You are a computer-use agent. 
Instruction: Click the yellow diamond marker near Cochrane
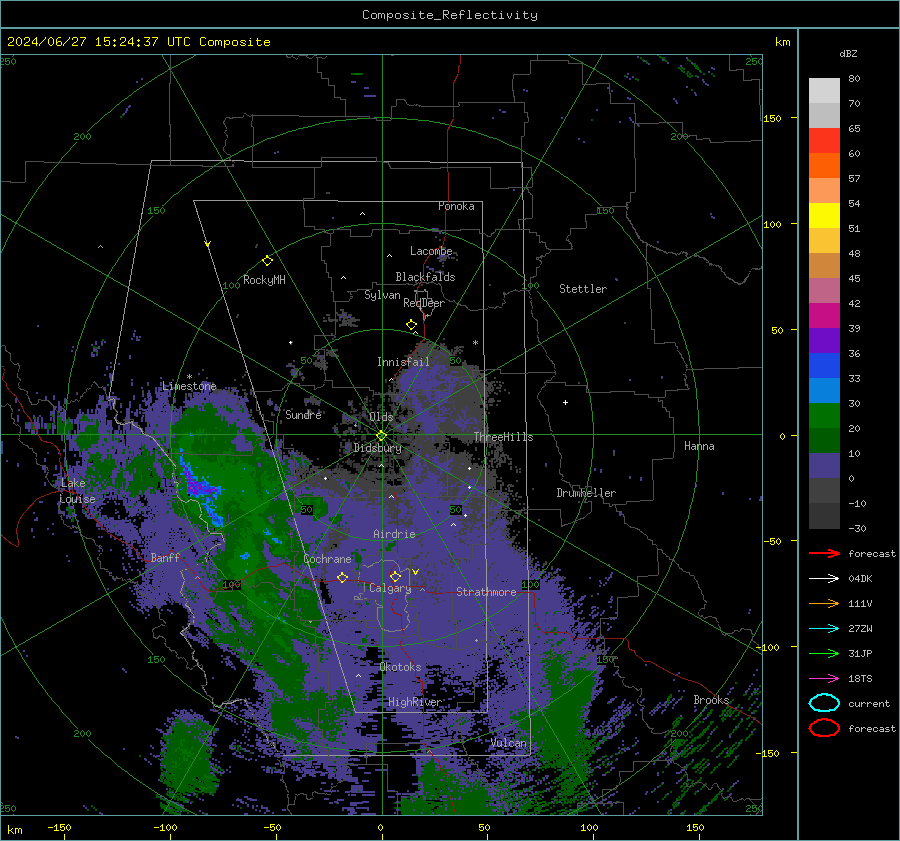[342, 577]
